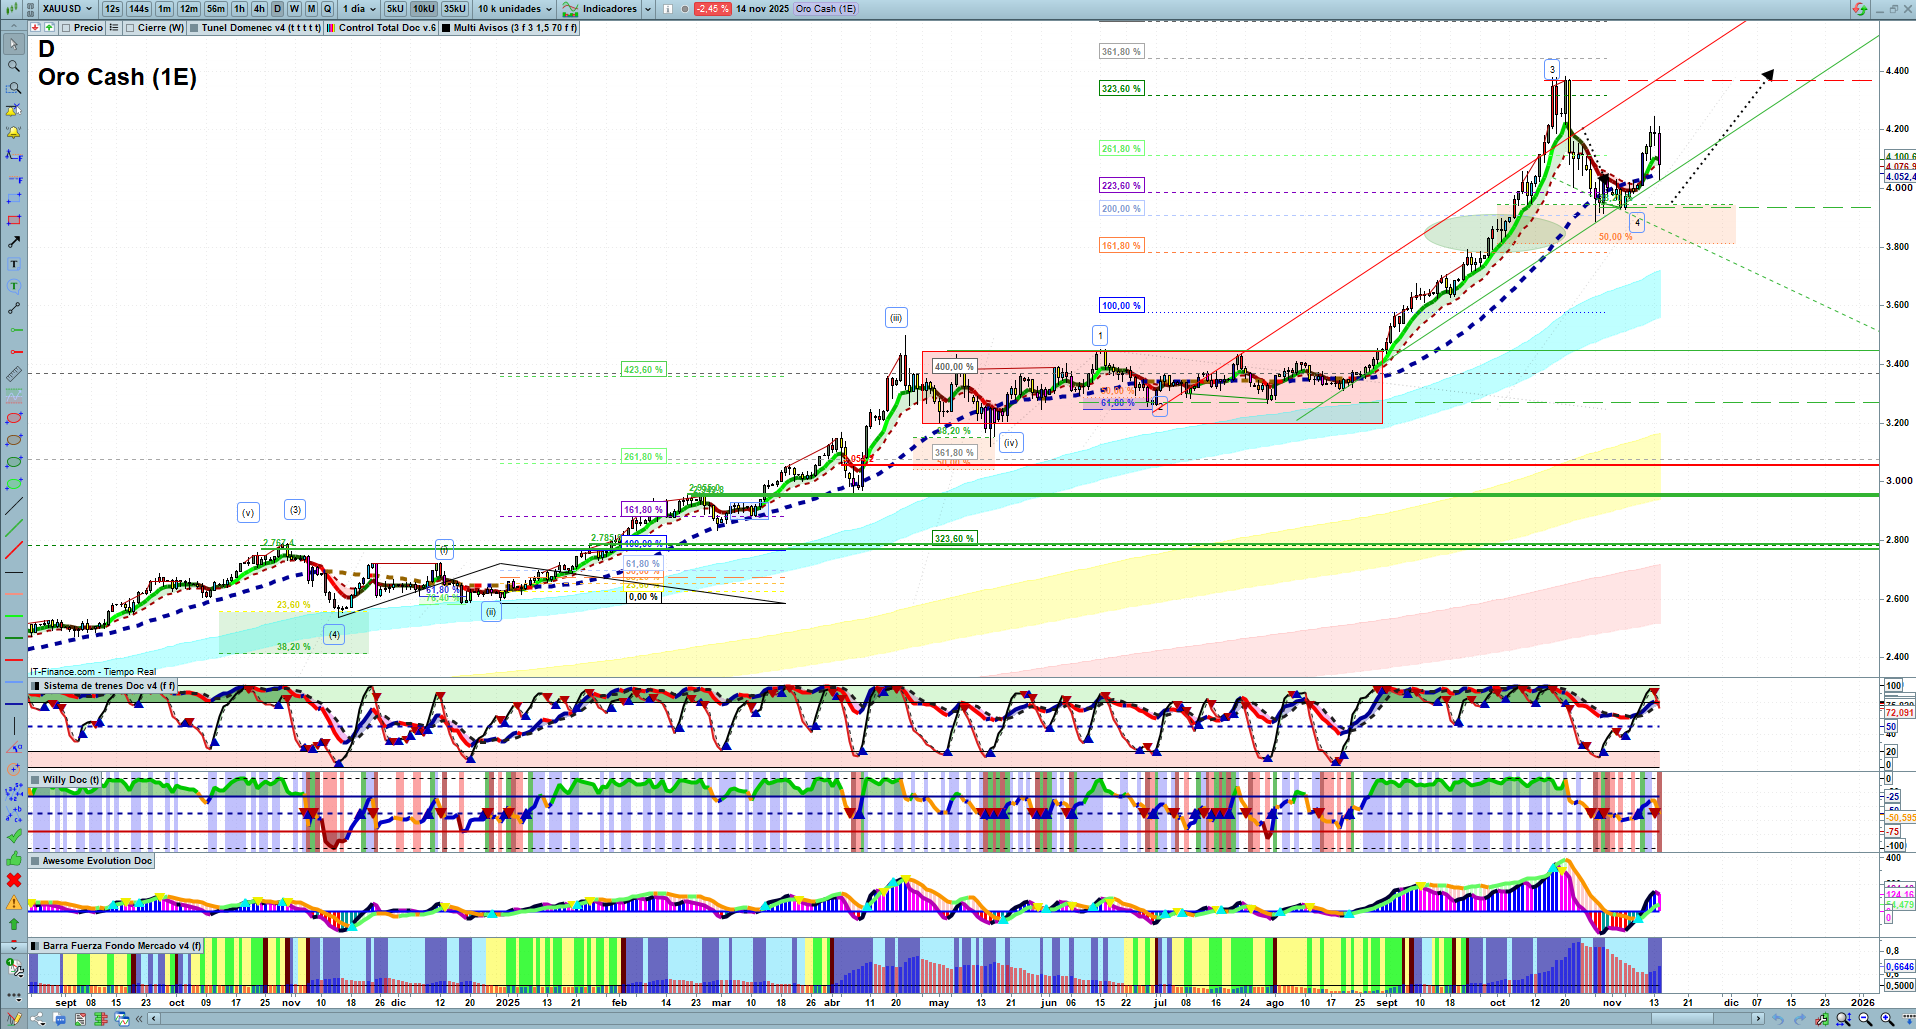The image size is (1916, 1029).
Task: Toggle the Precio checkbox
Action: [x=67, y=28]
